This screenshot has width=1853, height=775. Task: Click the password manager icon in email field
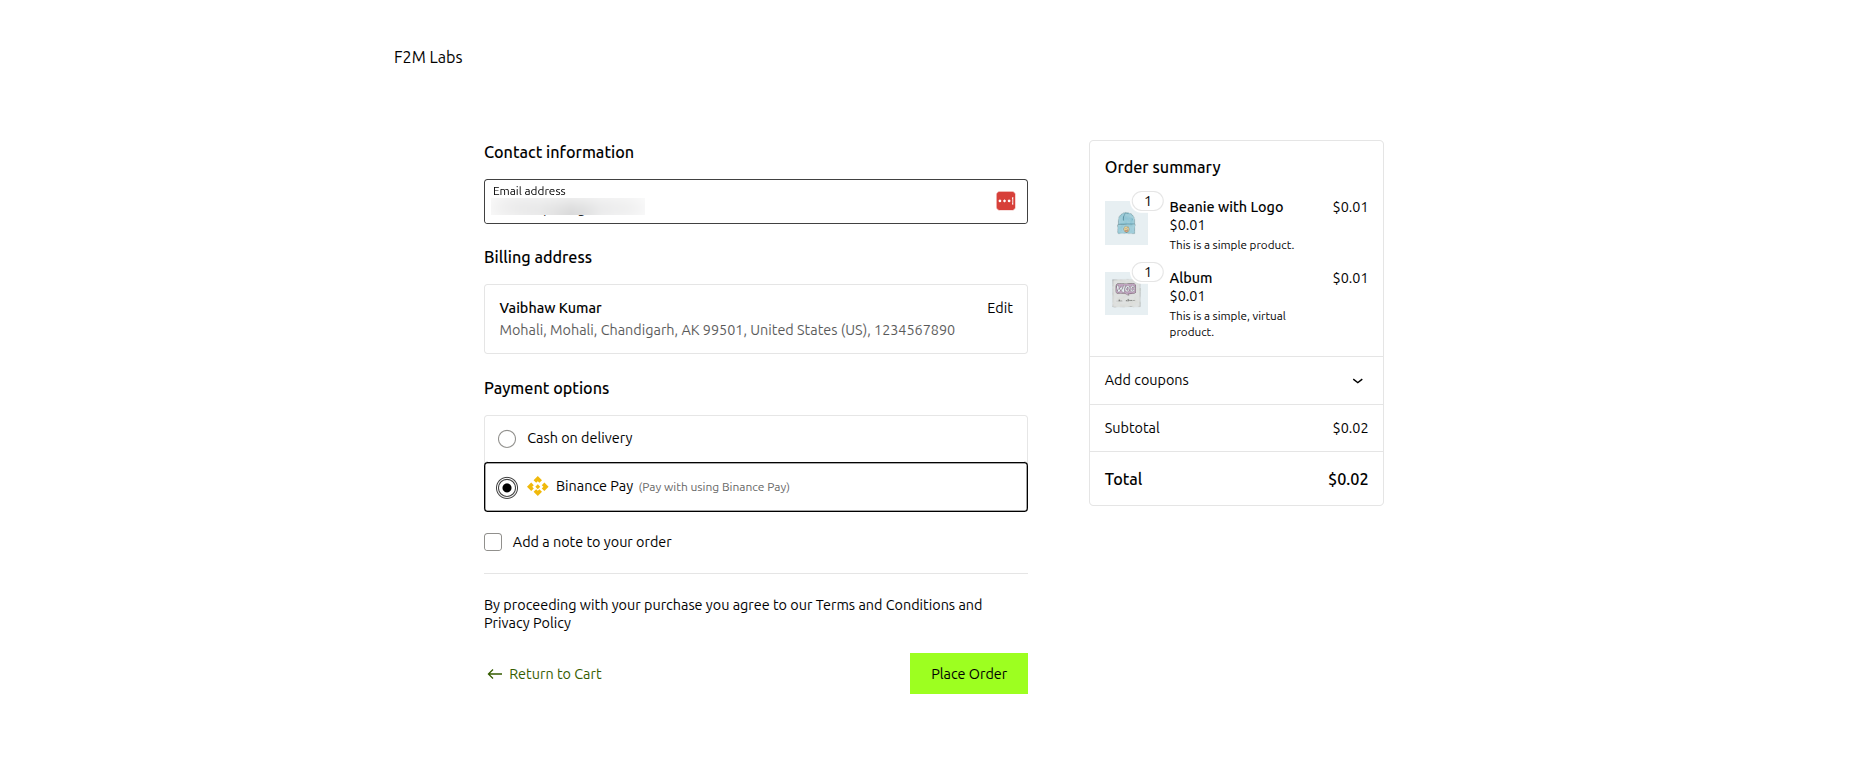tap(1006, 201)
